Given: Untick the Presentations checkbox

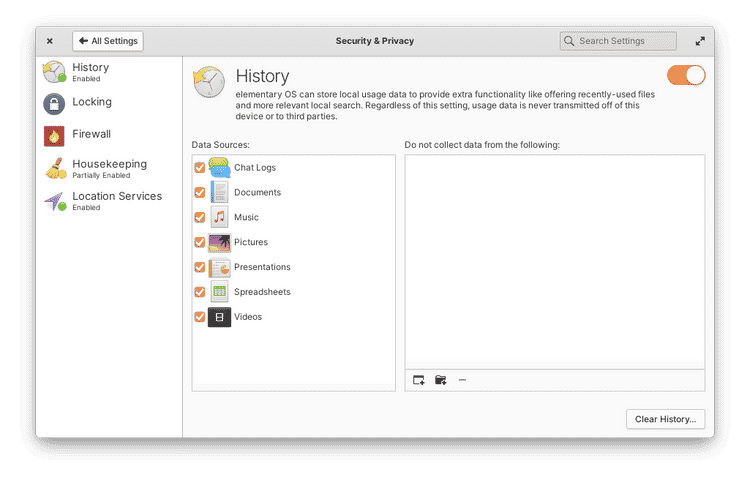Looking at the screenshot, I should click(x=199, y=267).
